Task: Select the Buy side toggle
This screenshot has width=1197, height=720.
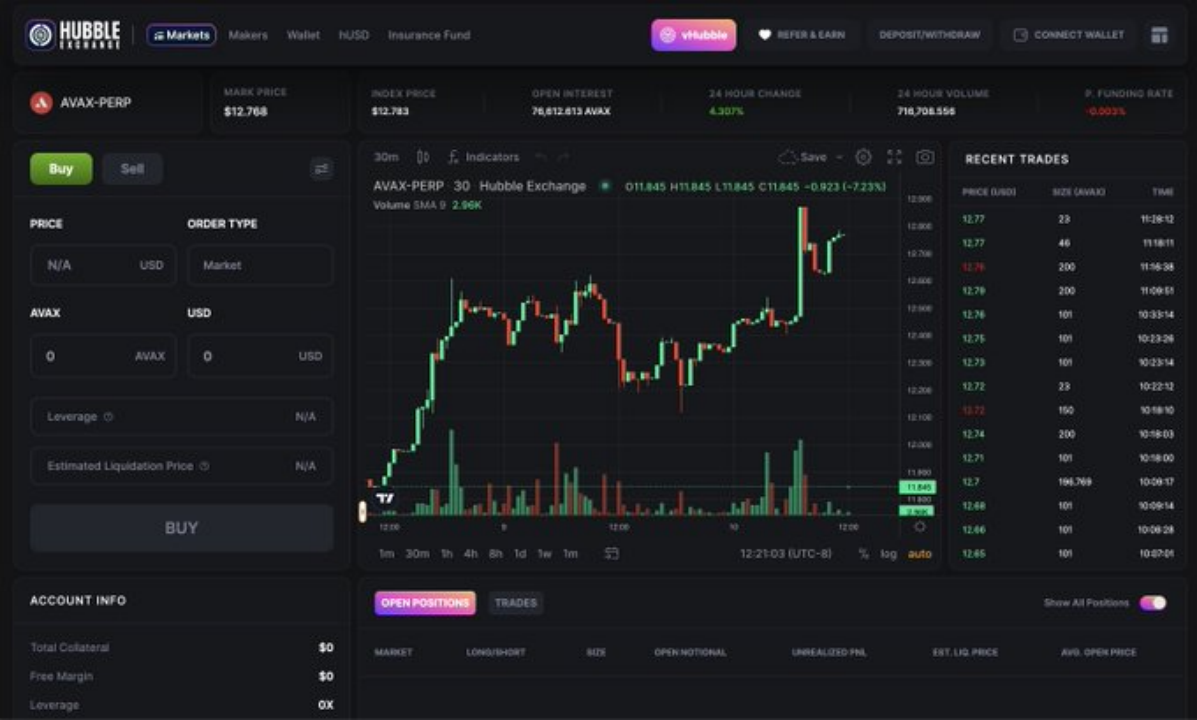Action: click(61, 169)
